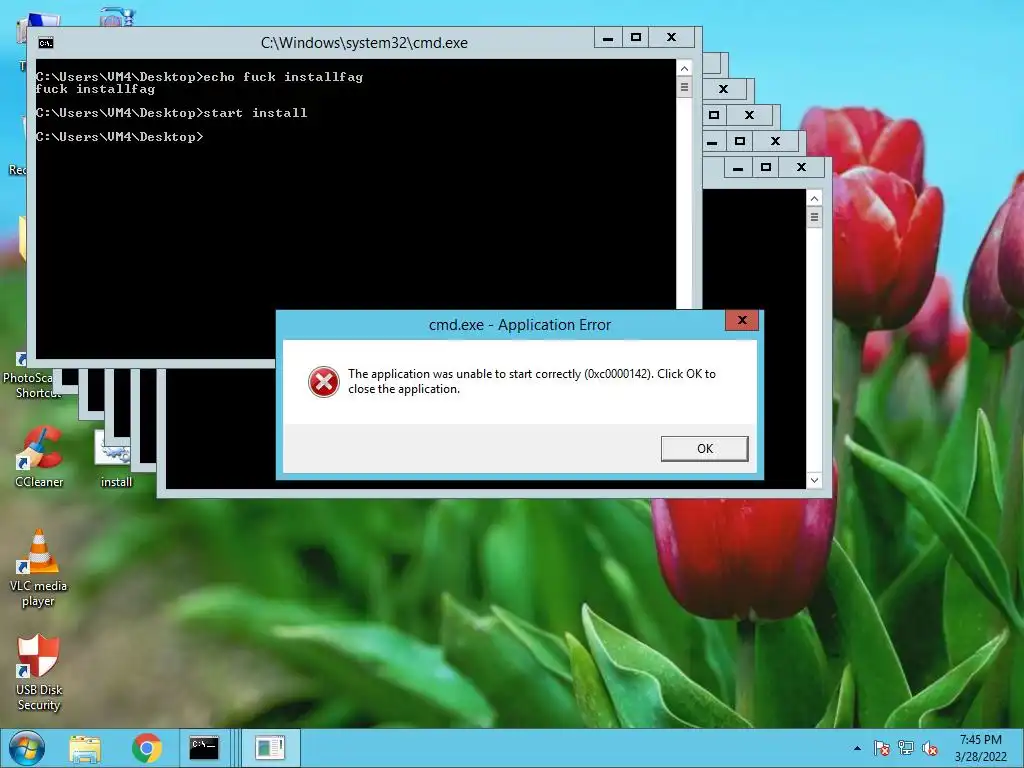1024x768 pixels.
Task: Click OK in the Application Error dialog
Action: click(x=705, y=449)
